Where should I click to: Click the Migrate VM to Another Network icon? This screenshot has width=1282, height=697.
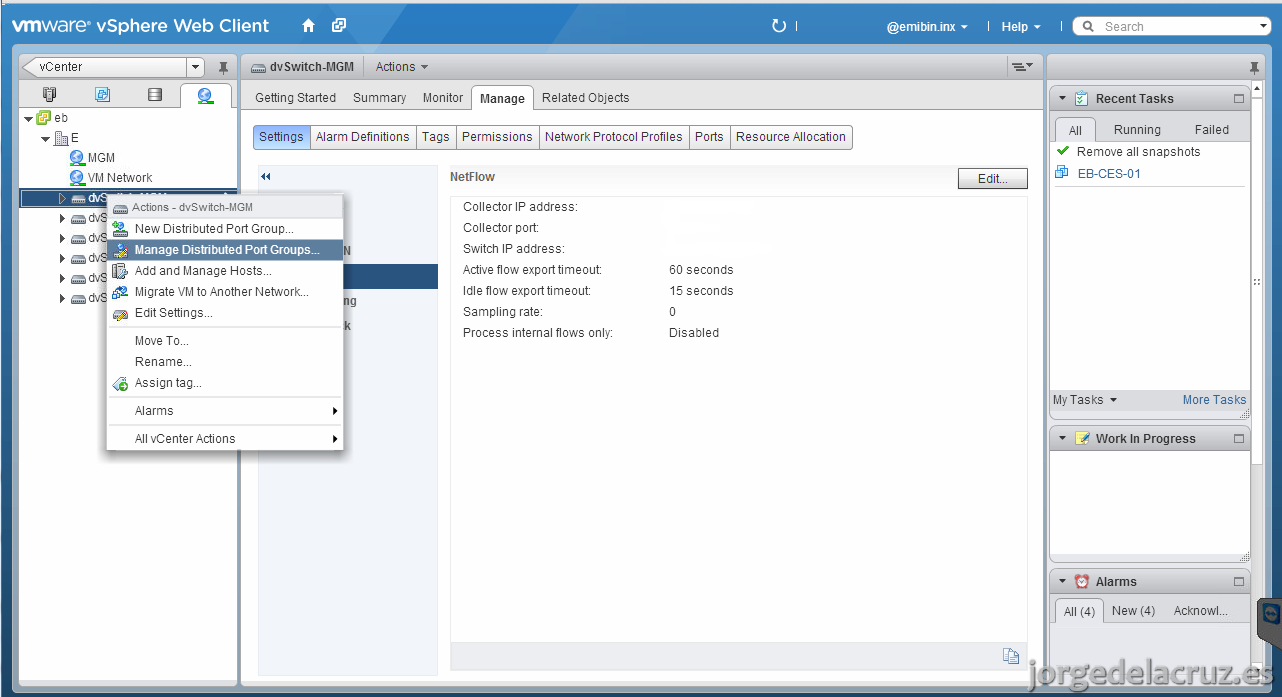tap(120, 292)
